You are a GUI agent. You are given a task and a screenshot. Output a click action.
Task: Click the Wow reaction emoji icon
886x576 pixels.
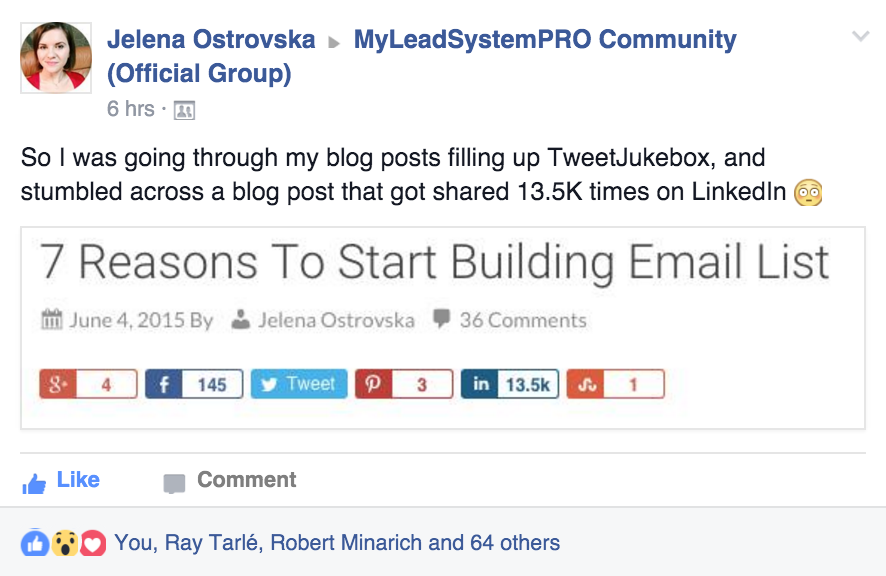pyautogui.click(x=65, y=543)
